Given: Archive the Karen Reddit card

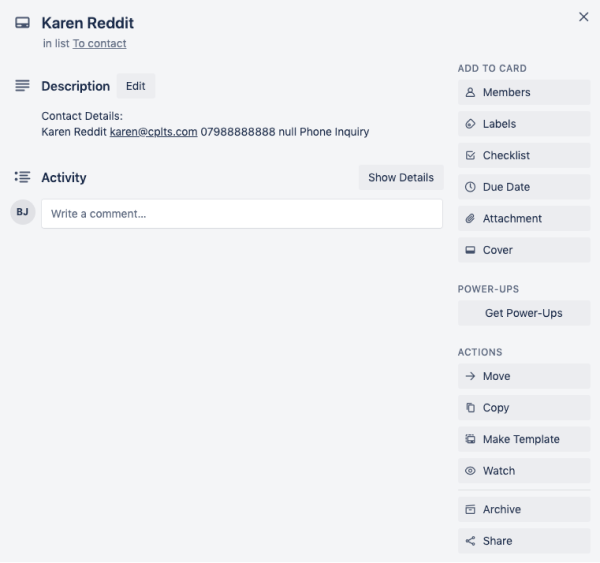Looking at the screenshot, I should (x=523, y=509).
